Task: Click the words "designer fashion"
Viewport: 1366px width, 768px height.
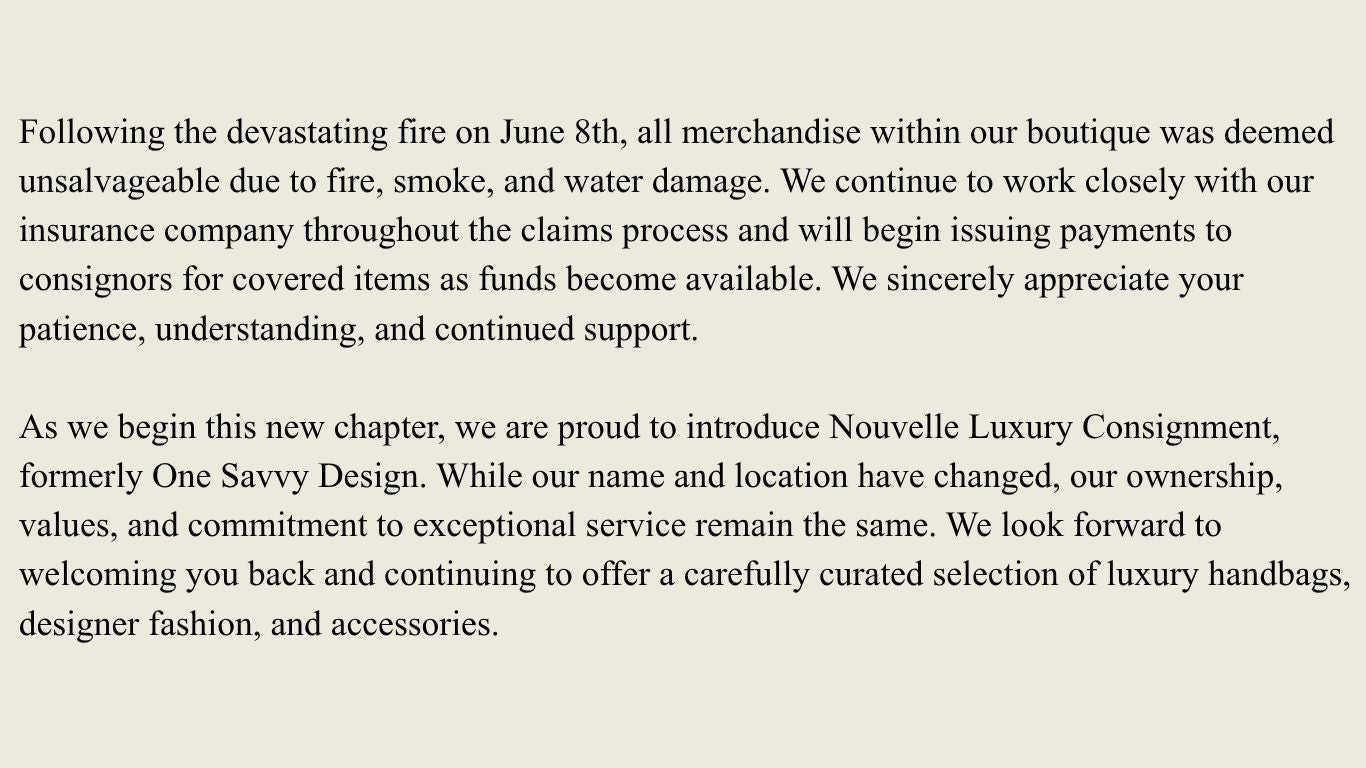Action: point(140,625)
